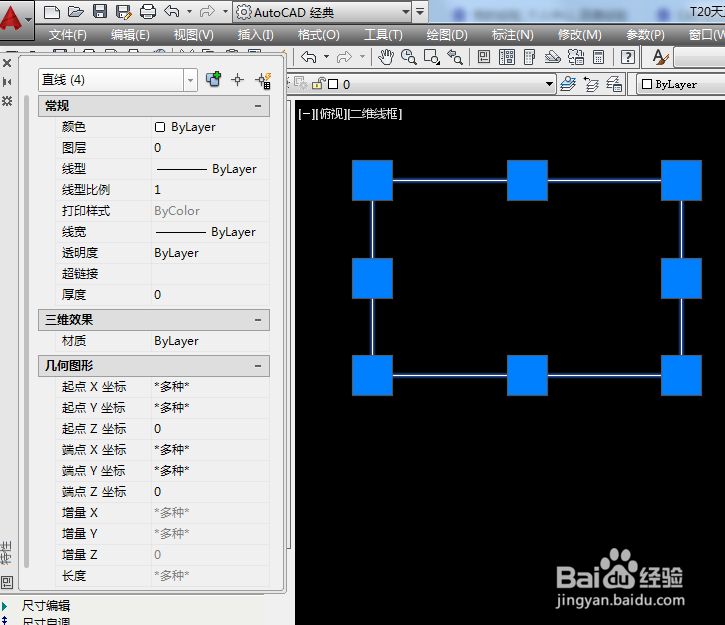Viewport: 725px width, 625px height.
Task: Close the properties palette
Action: pos(7,63)
